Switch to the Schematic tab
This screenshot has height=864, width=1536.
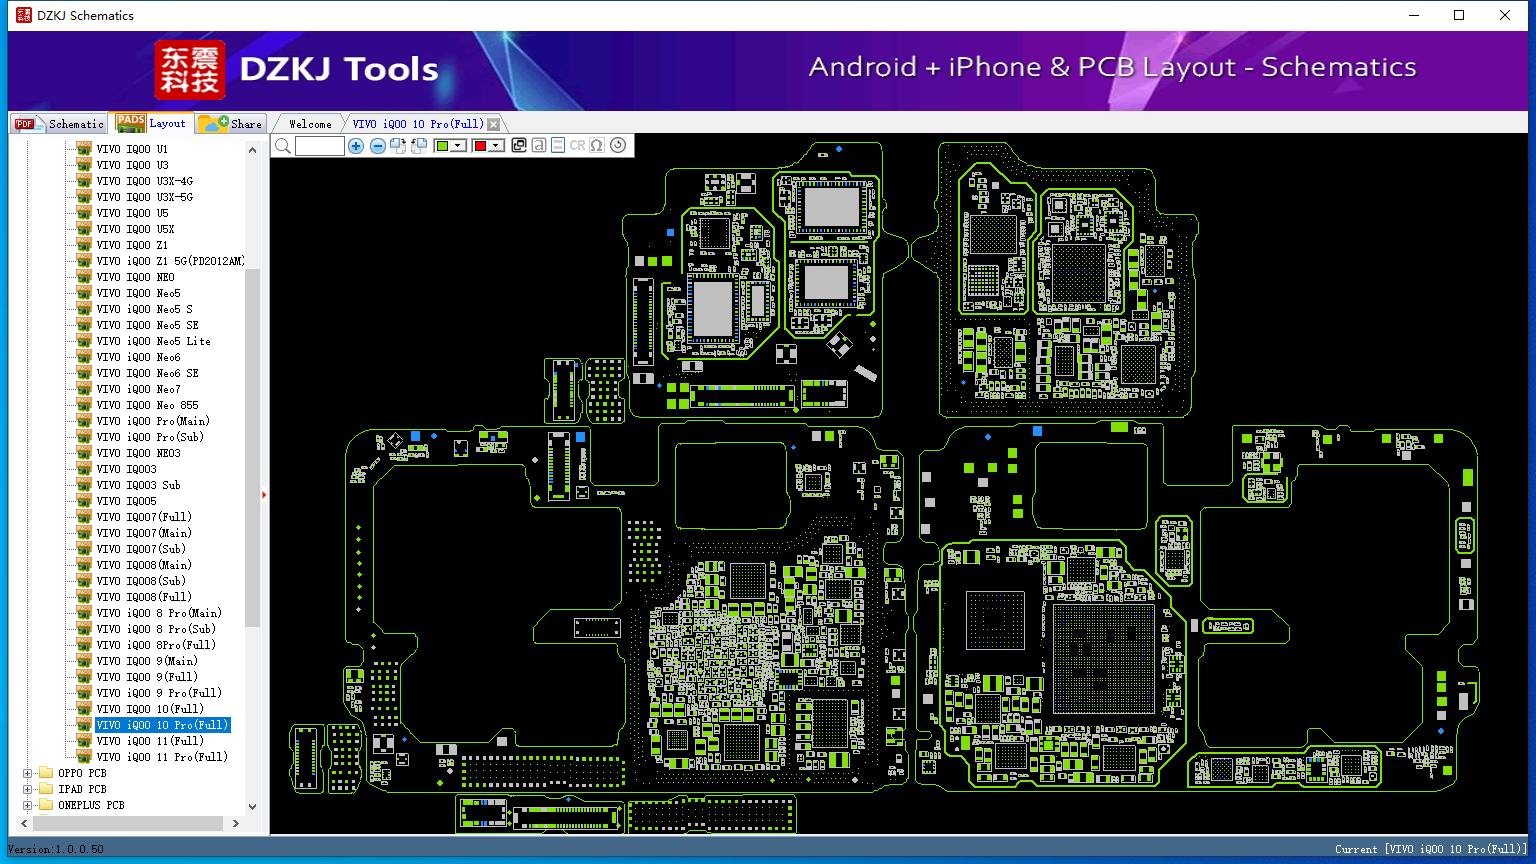(58, 123)
